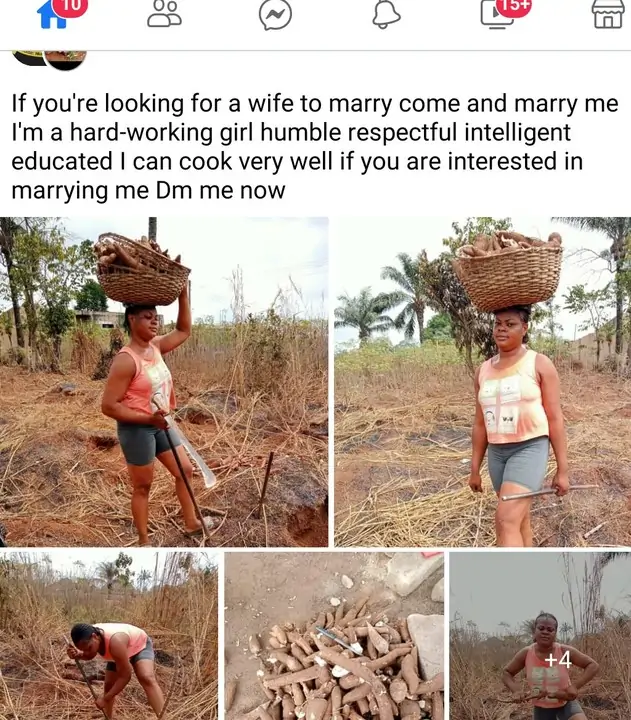Tap the 15+ badge on Video
The width and height of the screenshot is (631, 720).
pos(514,6)
